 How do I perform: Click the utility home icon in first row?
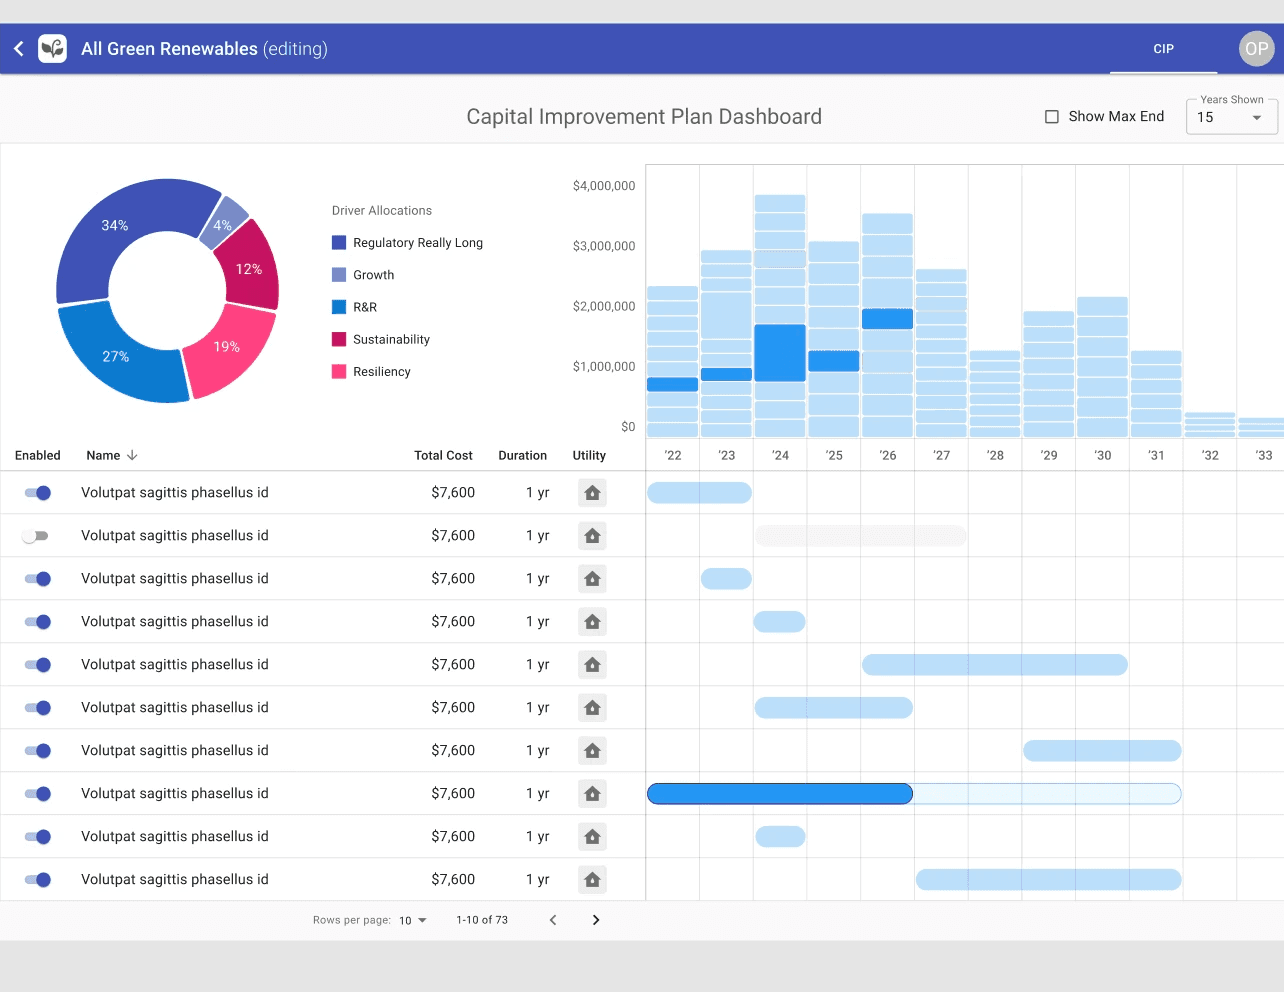[x=592, y=493]
